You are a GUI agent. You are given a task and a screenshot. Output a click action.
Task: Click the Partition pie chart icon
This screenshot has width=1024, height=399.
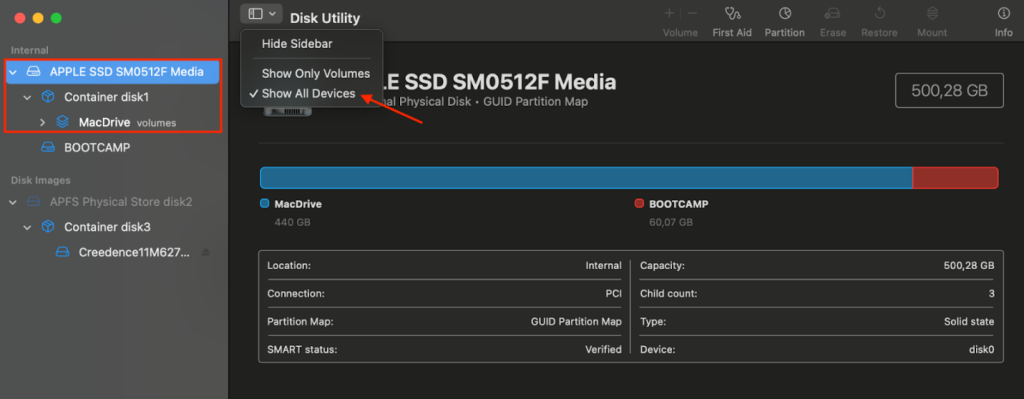coord(785,13)
